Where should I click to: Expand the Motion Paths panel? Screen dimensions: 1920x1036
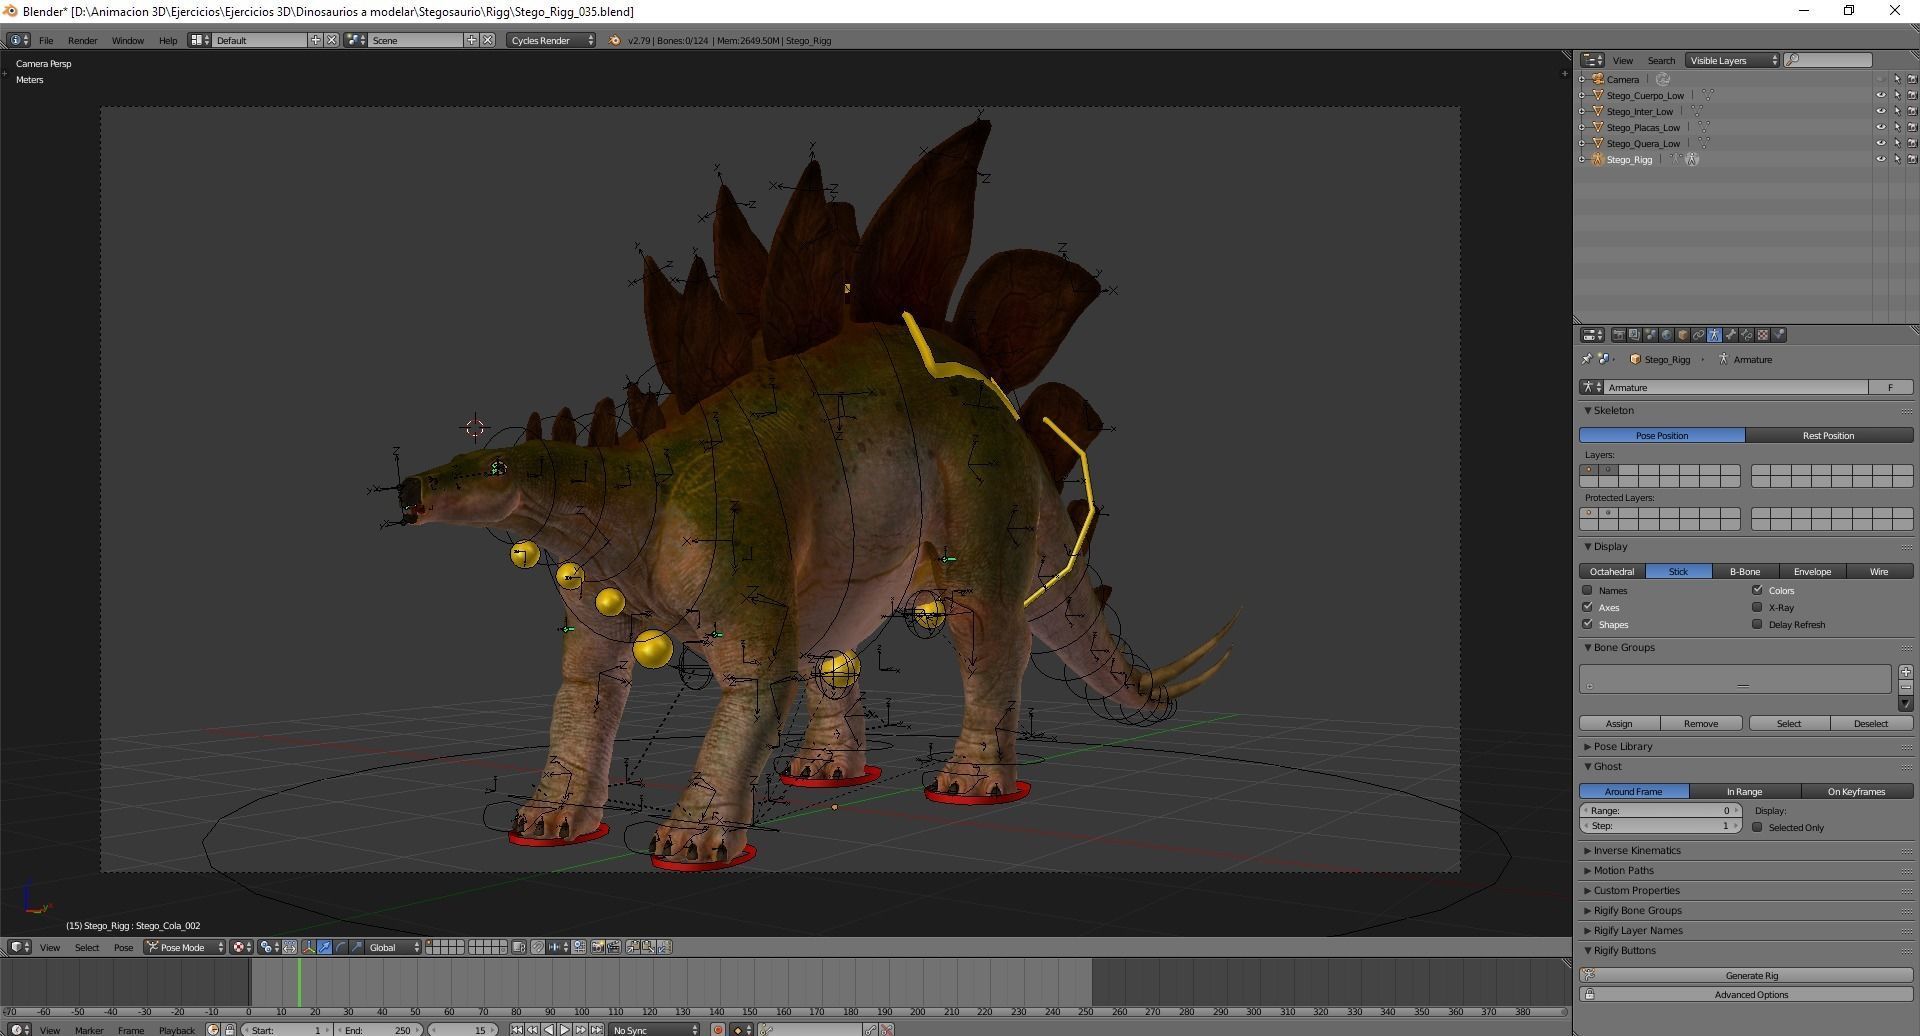[x=1623, y=871]
